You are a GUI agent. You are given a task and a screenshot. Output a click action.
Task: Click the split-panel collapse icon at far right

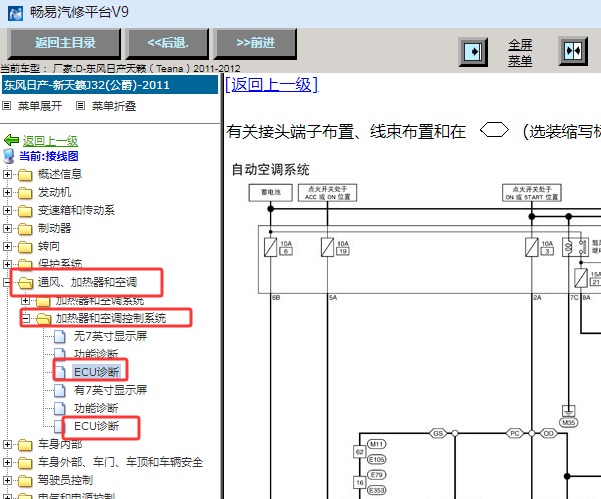pos(573,51)
